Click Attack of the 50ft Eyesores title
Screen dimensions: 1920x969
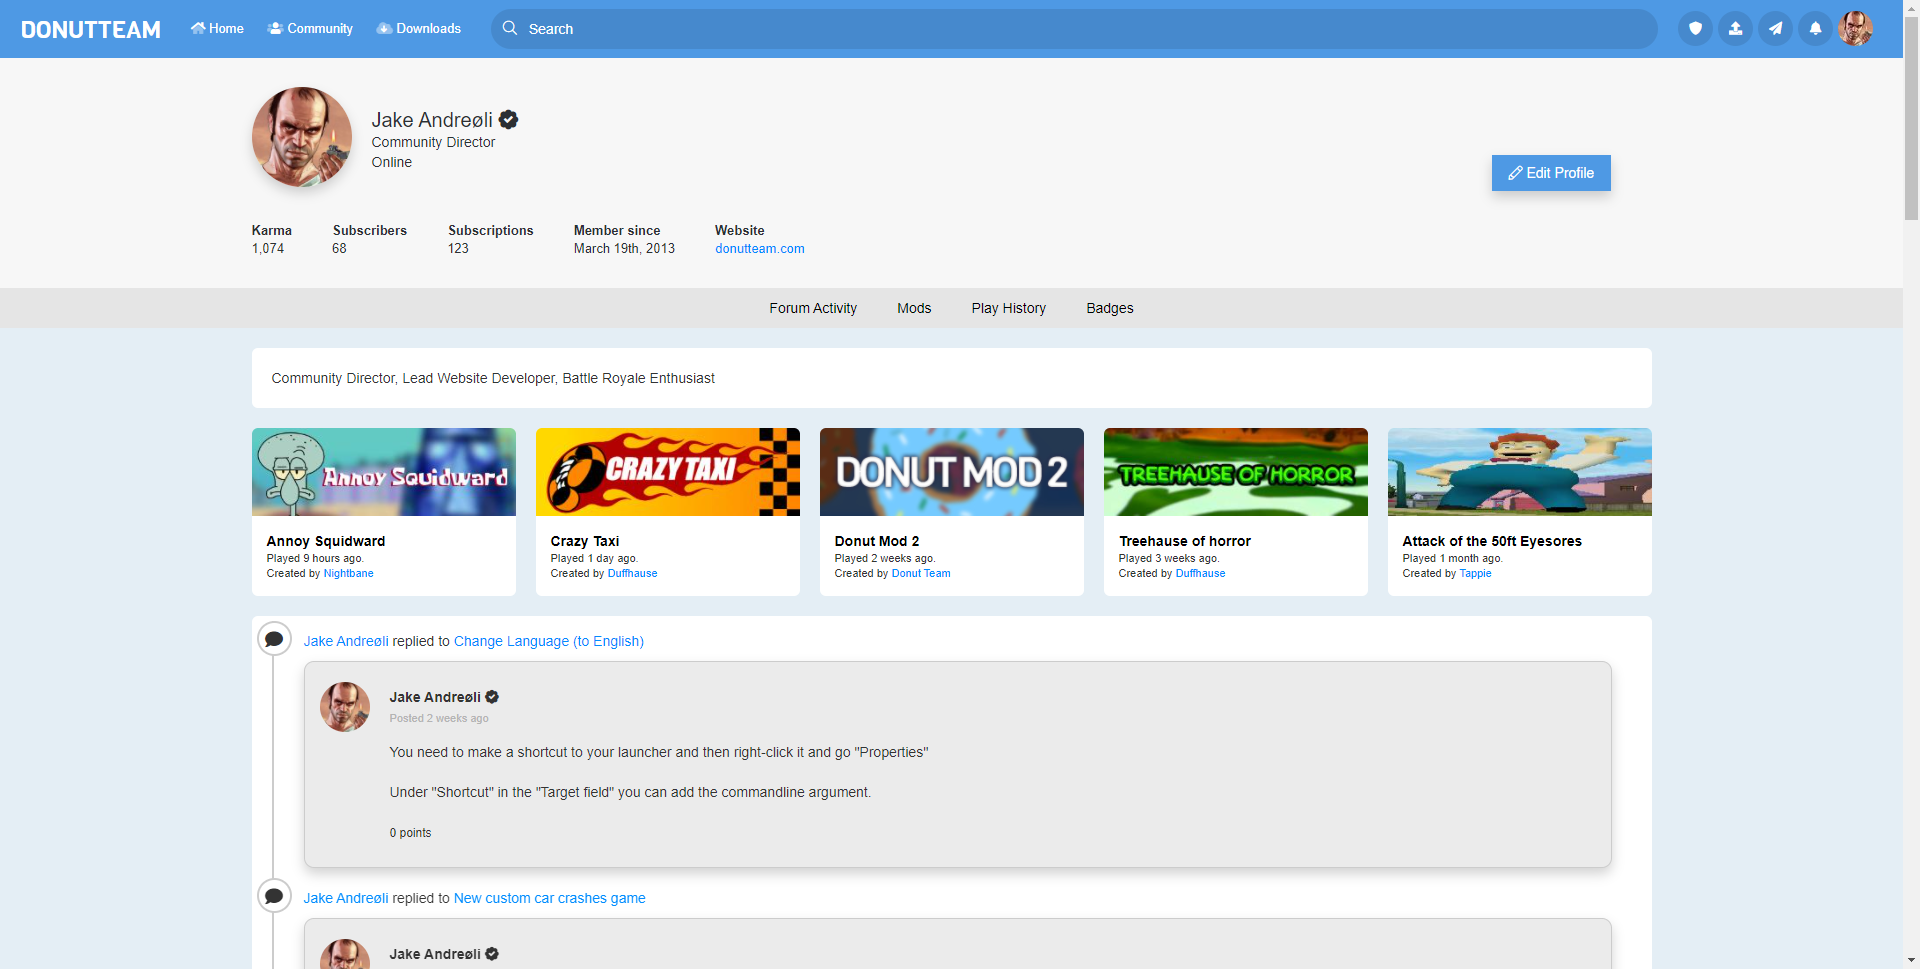click(x=1492, y=541)
